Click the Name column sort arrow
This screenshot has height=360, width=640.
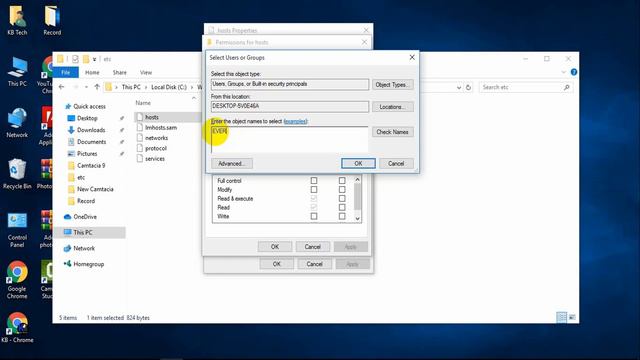click(194, 98)
